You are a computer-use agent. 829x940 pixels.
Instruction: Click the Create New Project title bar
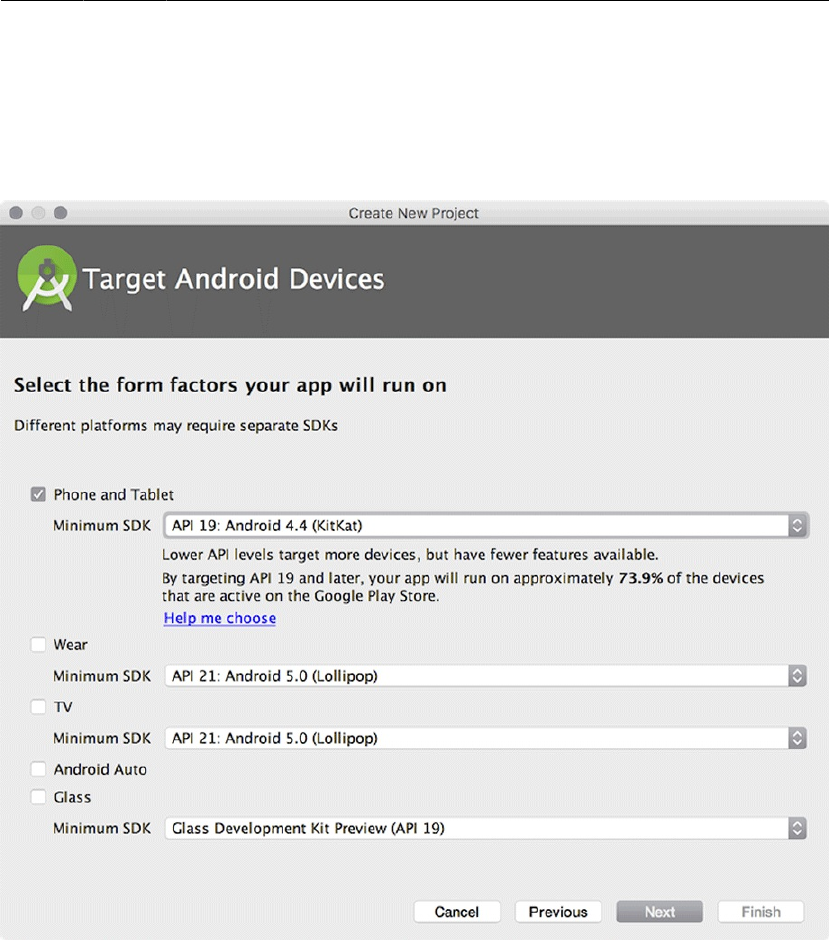pyautogui.click(x=414, y=213)
